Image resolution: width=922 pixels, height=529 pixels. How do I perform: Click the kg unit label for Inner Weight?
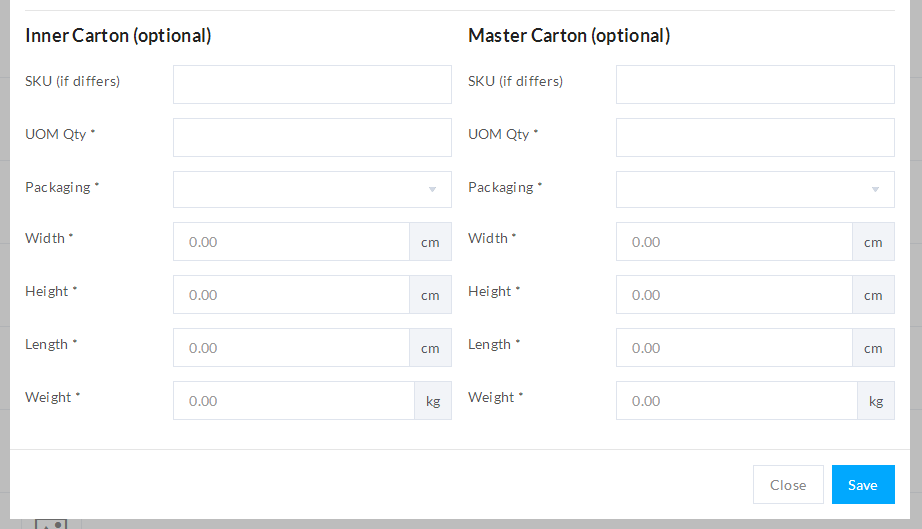coord(433,401)
